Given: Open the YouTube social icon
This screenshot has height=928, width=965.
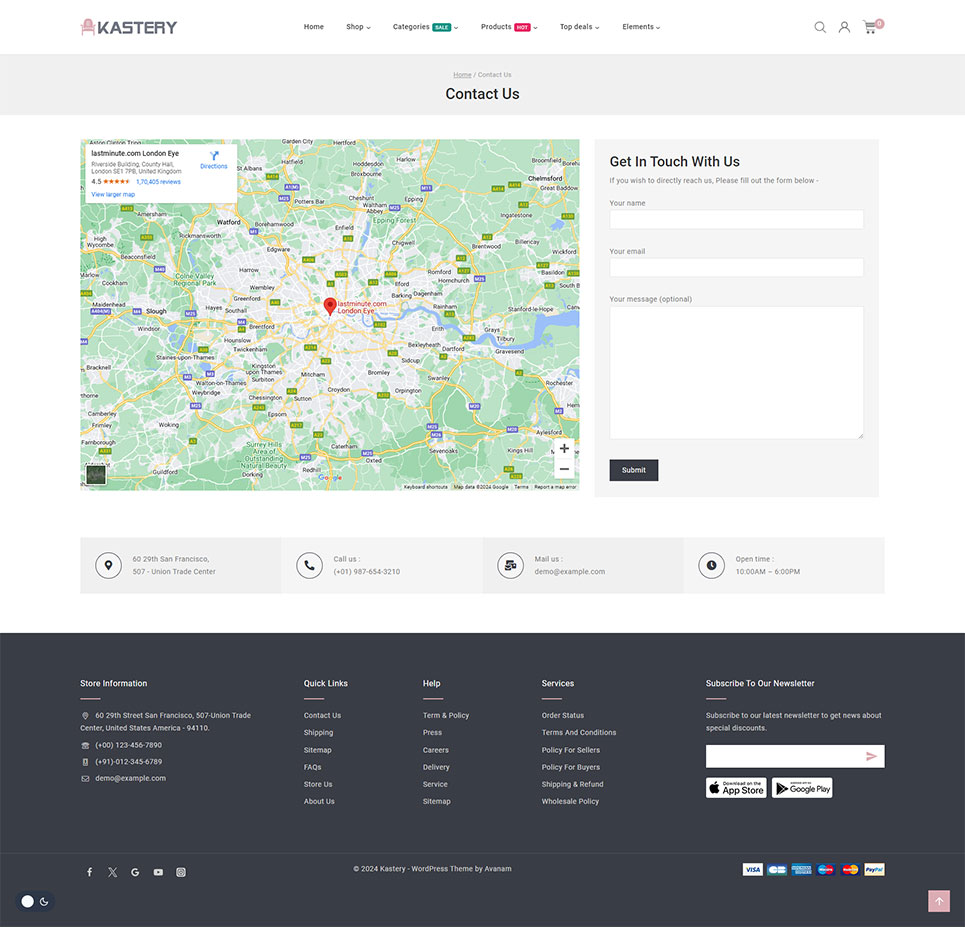Looking at the screenshot, I should point(158,872).
